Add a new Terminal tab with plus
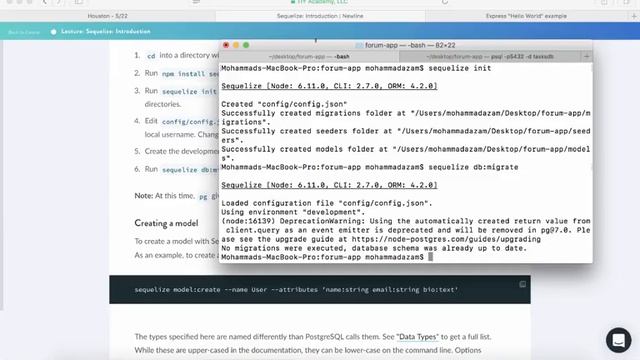The height and width of the screenshot is (360, 640). click(587, 56)
